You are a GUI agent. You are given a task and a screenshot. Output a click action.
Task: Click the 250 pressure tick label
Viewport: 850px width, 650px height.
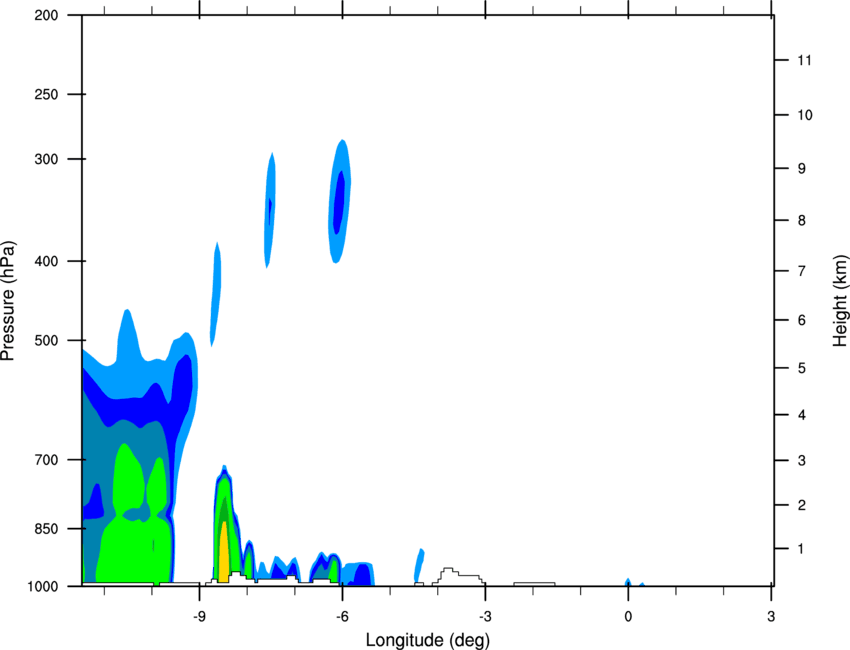tap(46, 94)
